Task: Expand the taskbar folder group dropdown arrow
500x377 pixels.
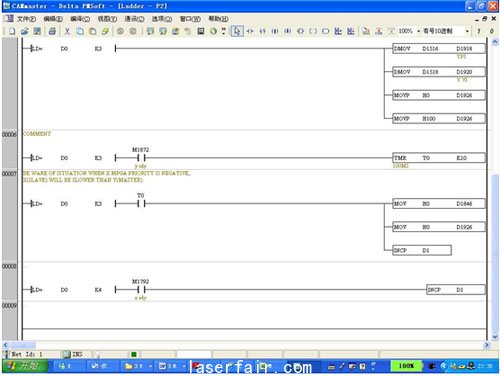Action: click(150, 366)
